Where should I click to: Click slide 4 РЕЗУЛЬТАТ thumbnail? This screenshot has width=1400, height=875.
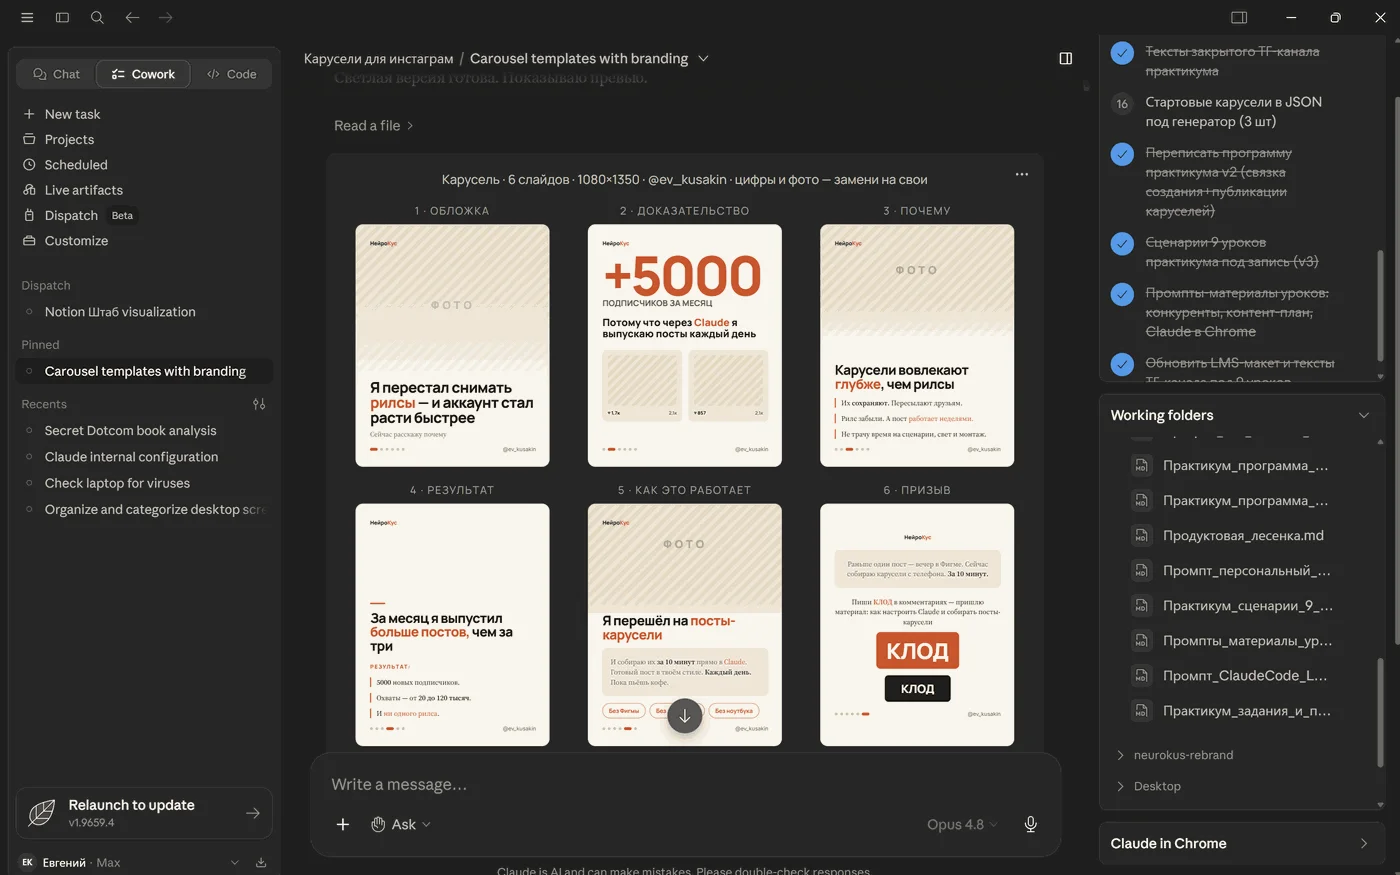click(452, 625)
